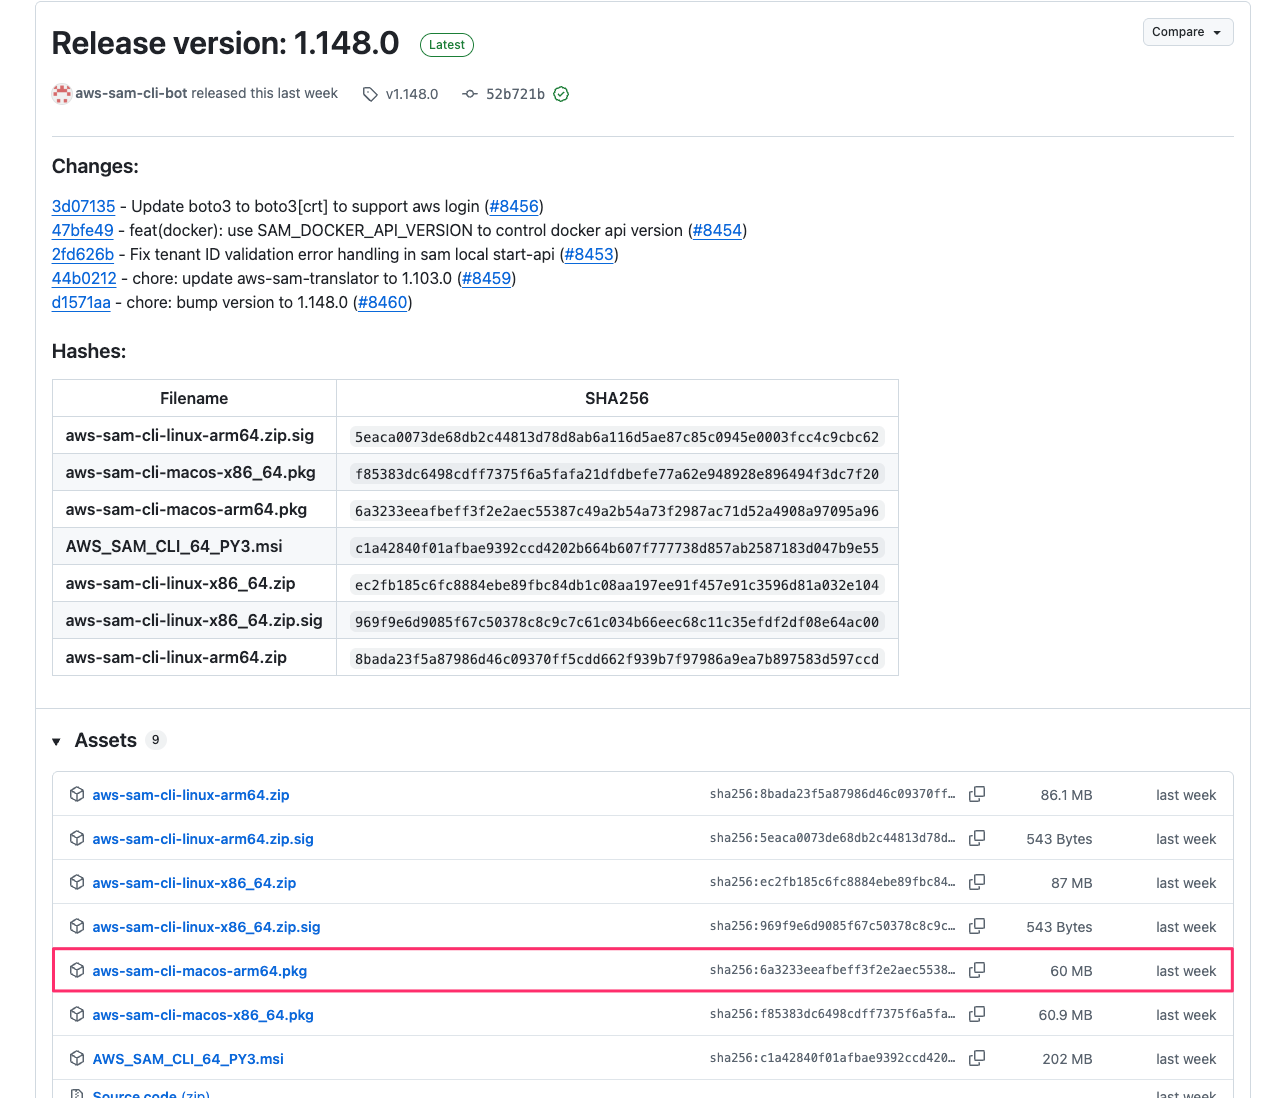Click the Latest release badge

pyautogui.click(x=446, y=45)
